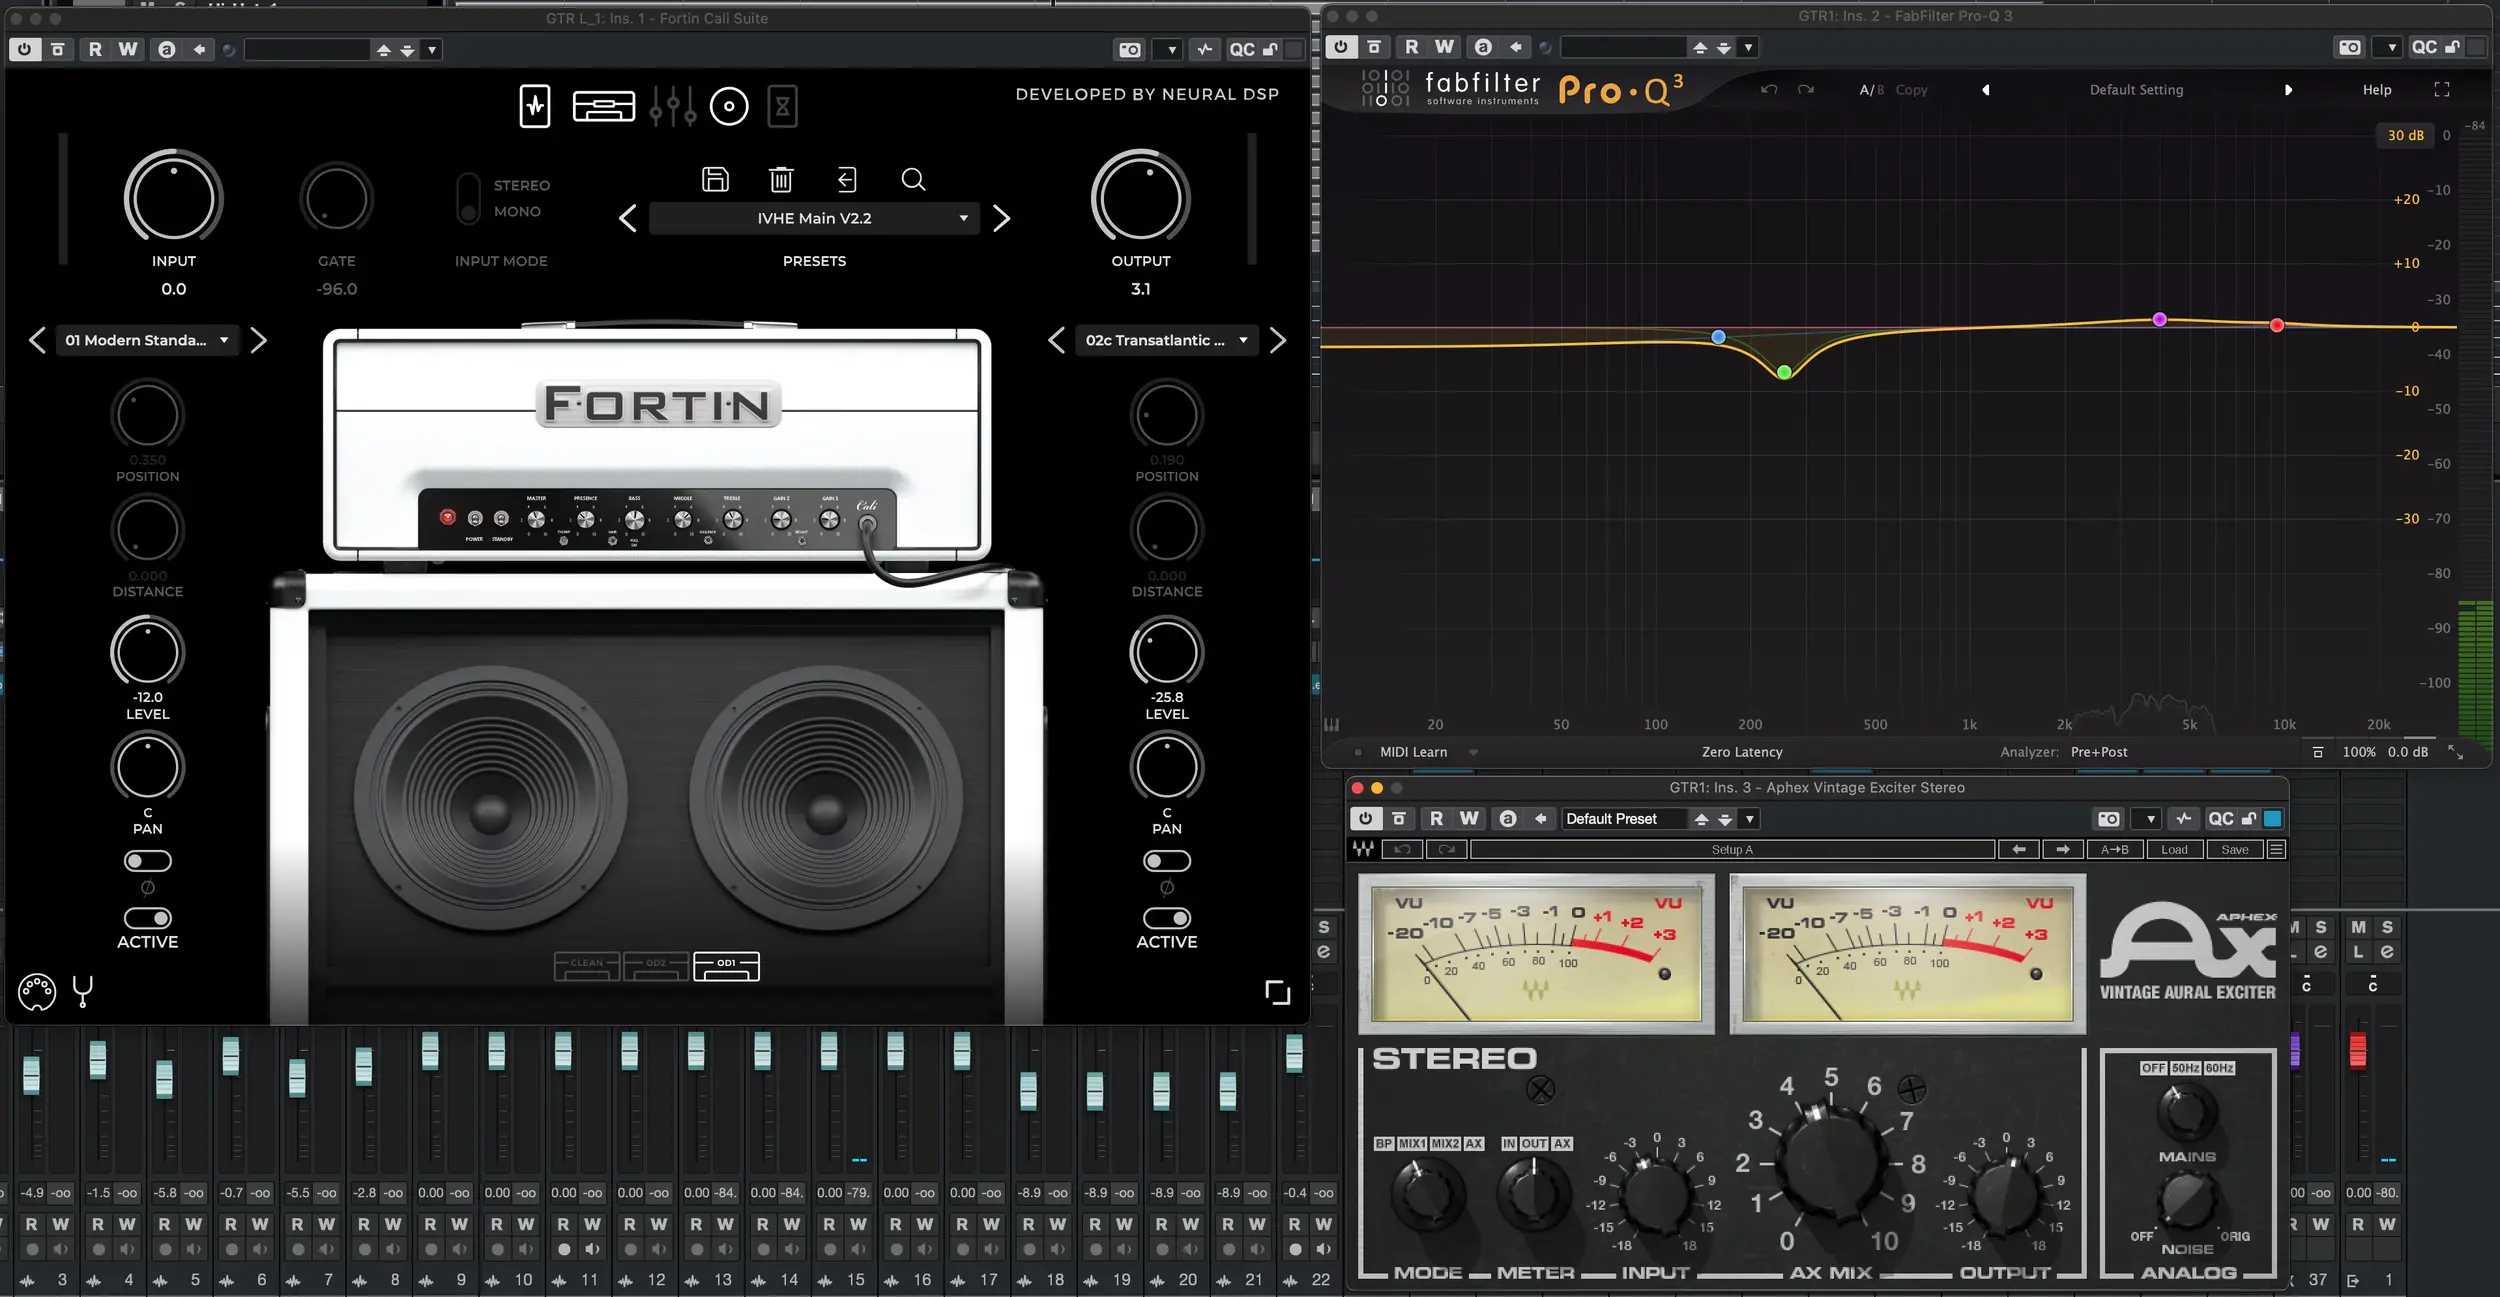The width and height of the screenshot is (2500, 1297).
Task: Select next Fortin preset arrow
Action: [x=1001, y=218]
